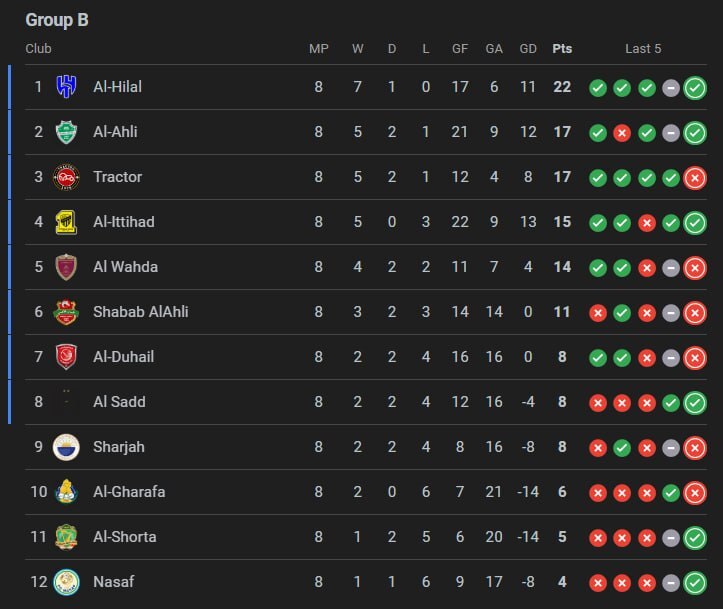The height and width of the screenshot is (609, 723).
Task: Click the Nasaf club logo
Action: [66, 582]
